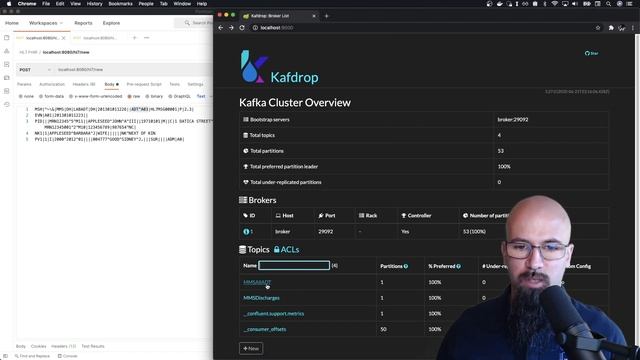
Task: Open the Postman tab options ellipsis
Action: point(147,38)
